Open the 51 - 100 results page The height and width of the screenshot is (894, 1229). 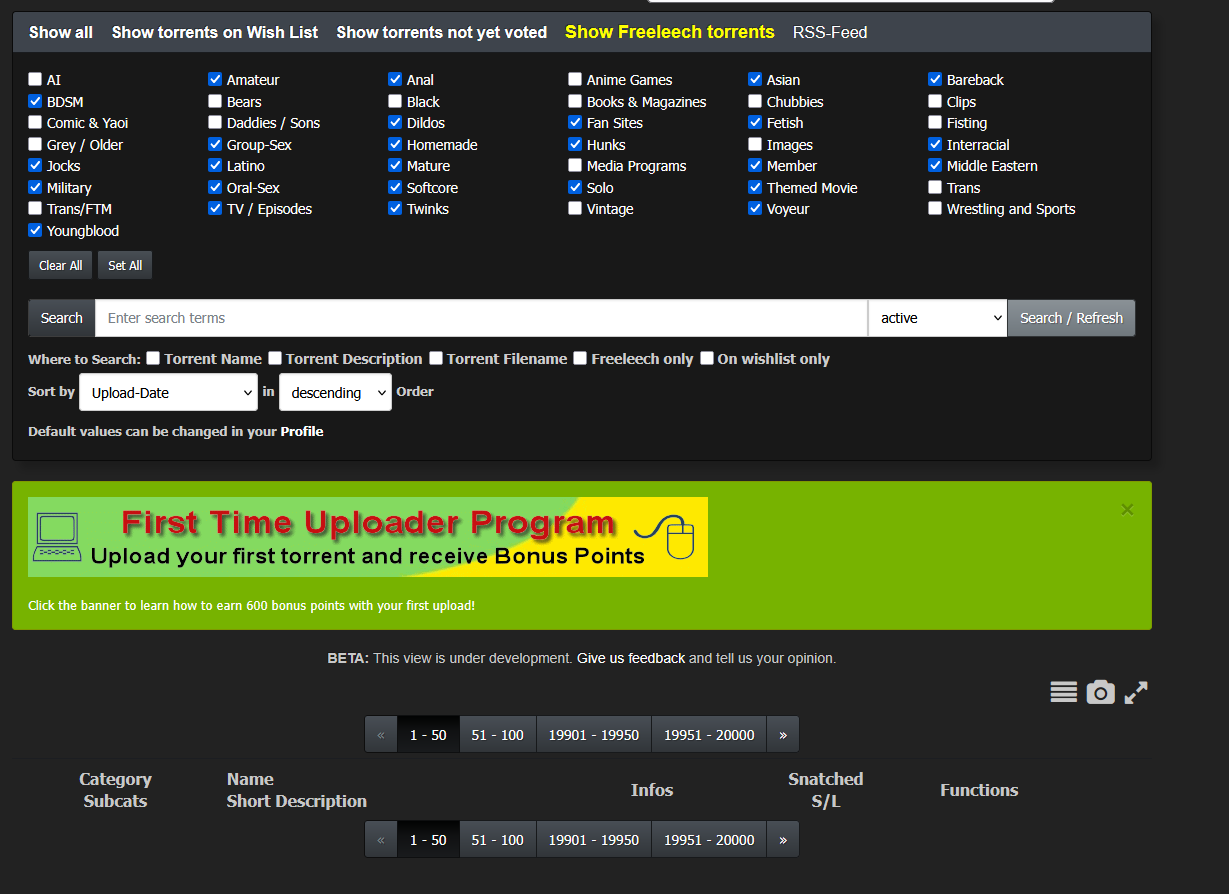point(497,733)
